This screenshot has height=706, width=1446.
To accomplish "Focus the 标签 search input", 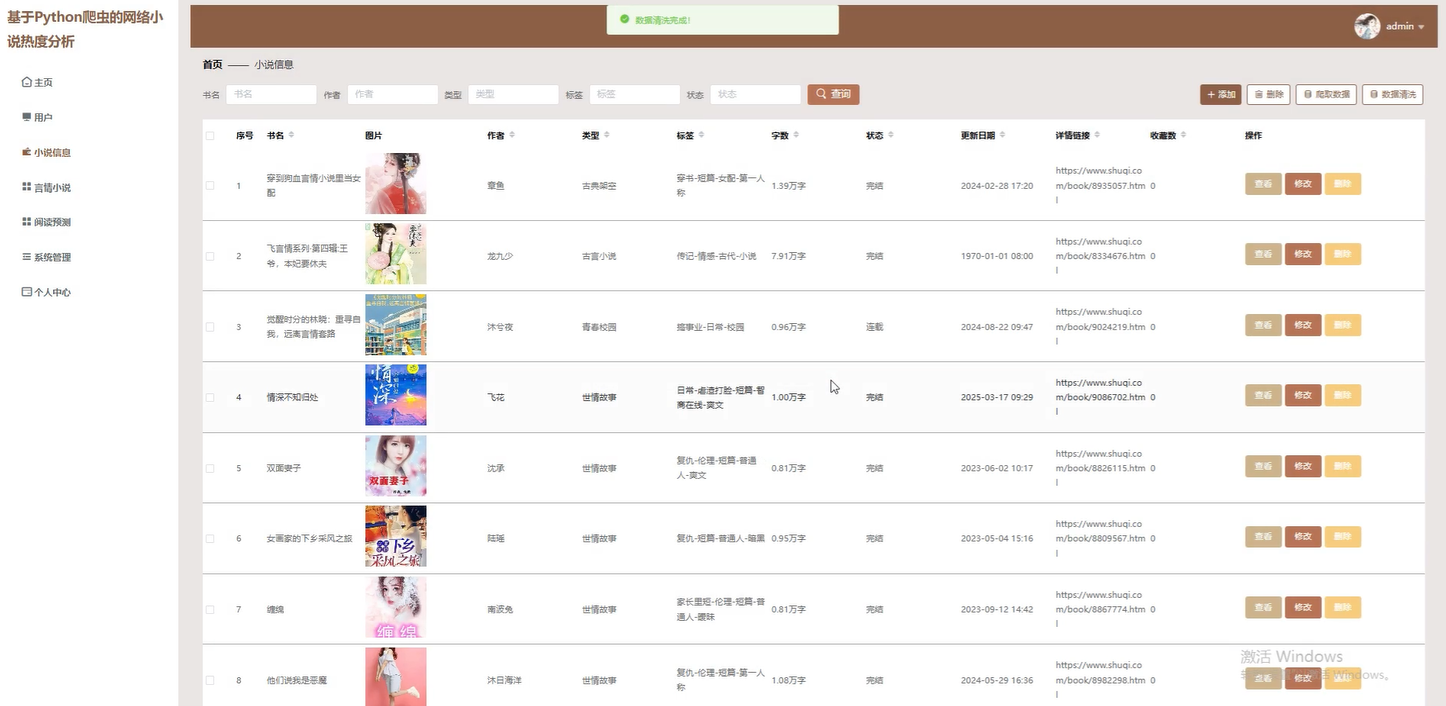I will (635, 94).
